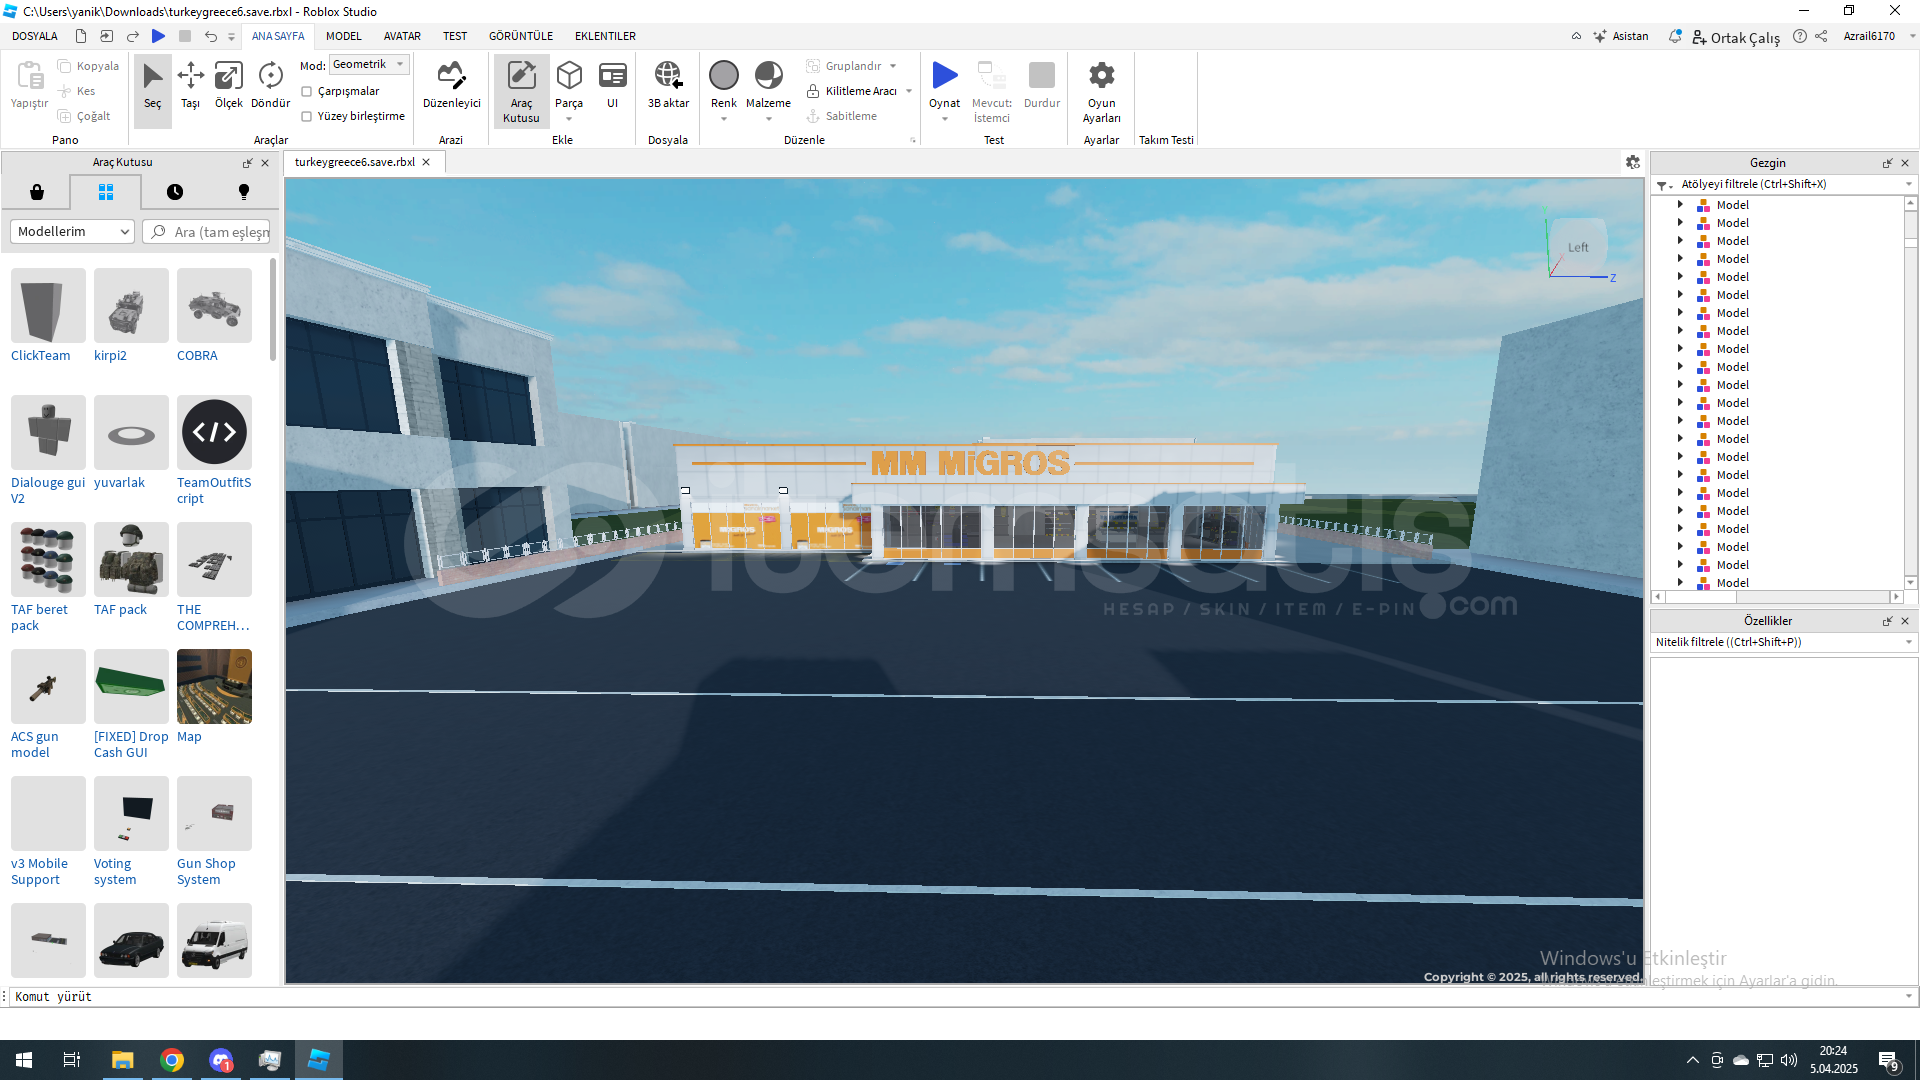The height and width of the screenshot is (1080, 1920).
Task: Expand the Oynat play mode arrow
Action: (x=945, y=119)
